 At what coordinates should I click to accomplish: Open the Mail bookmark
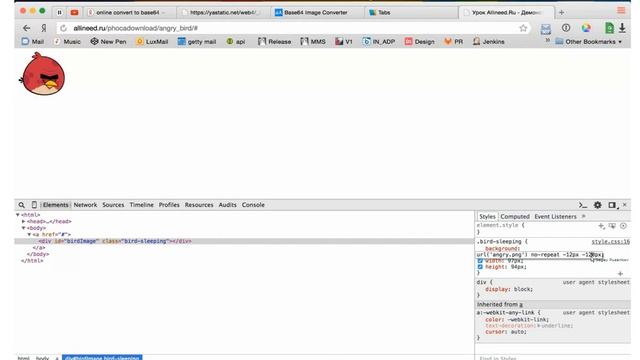coord(33,42)
